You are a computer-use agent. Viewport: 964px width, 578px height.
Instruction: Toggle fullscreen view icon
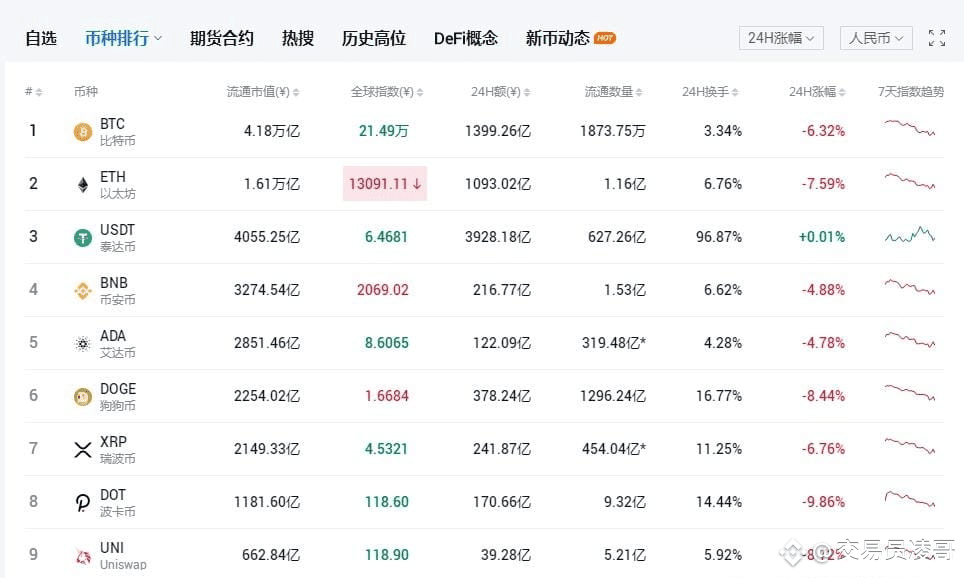[x=936, y=39]
